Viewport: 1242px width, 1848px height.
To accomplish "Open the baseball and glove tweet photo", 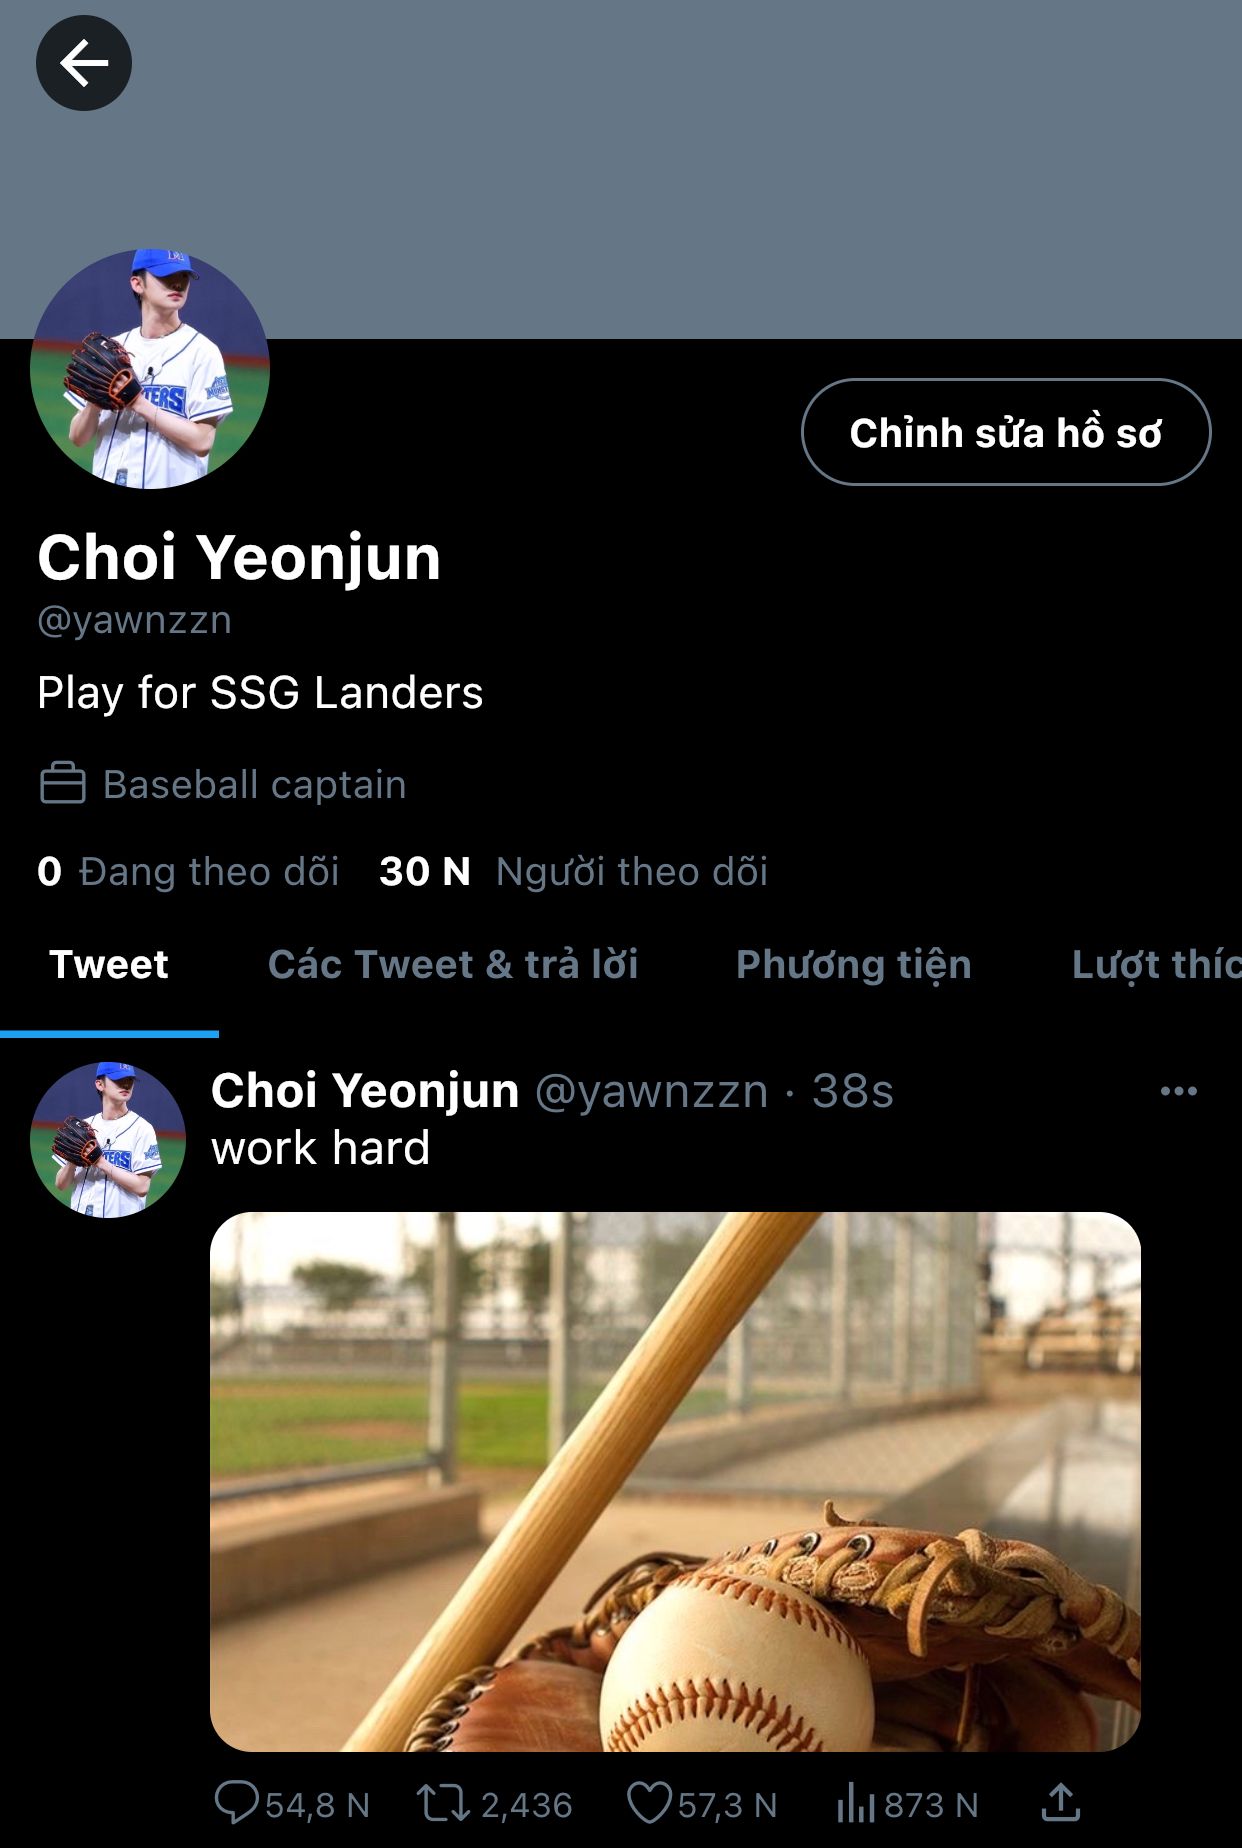I will click(x=675, y=1481).
